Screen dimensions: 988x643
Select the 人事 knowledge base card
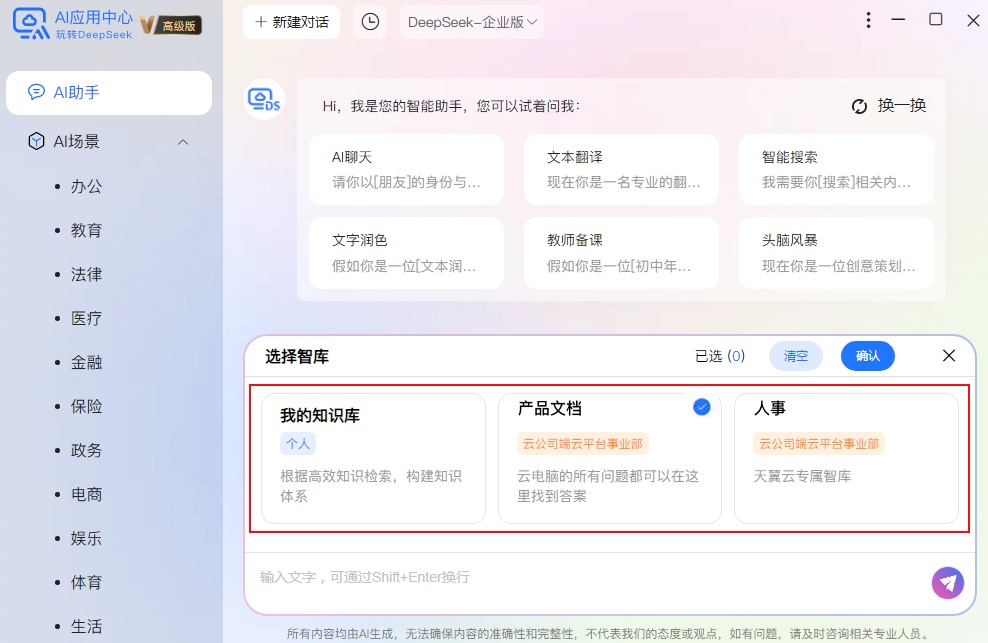tap(846, 458)
